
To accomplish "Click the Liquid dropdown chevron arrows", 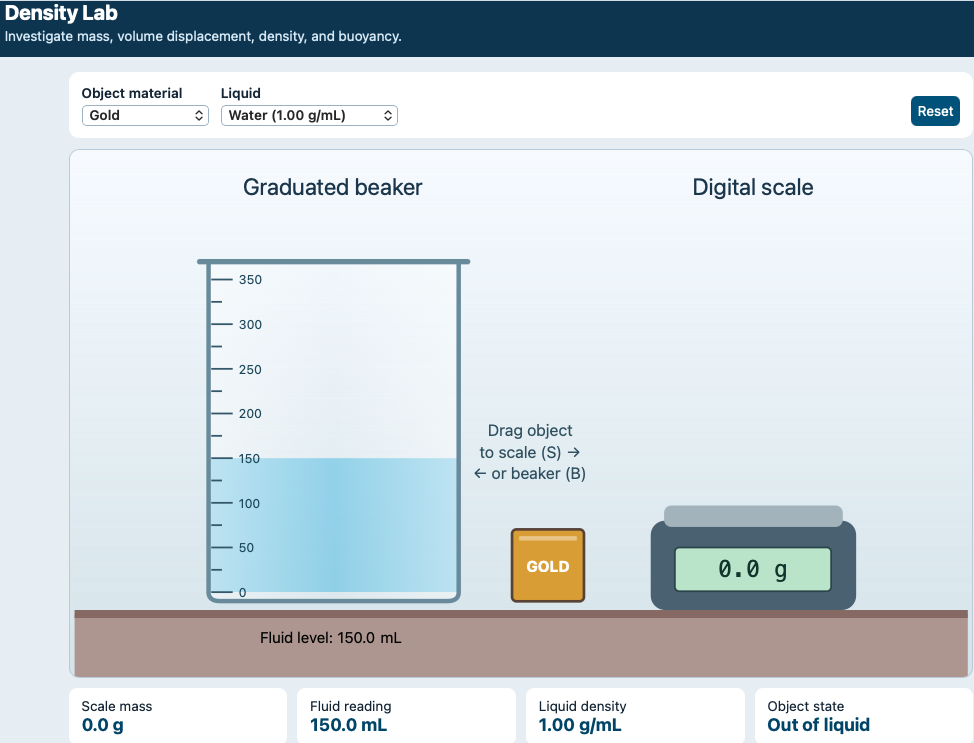I will 388,116.
